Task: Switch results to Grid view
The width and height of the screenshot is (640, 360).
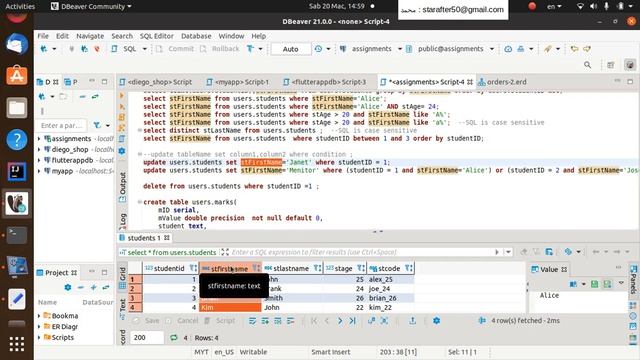Action: [x=122, y=278]
